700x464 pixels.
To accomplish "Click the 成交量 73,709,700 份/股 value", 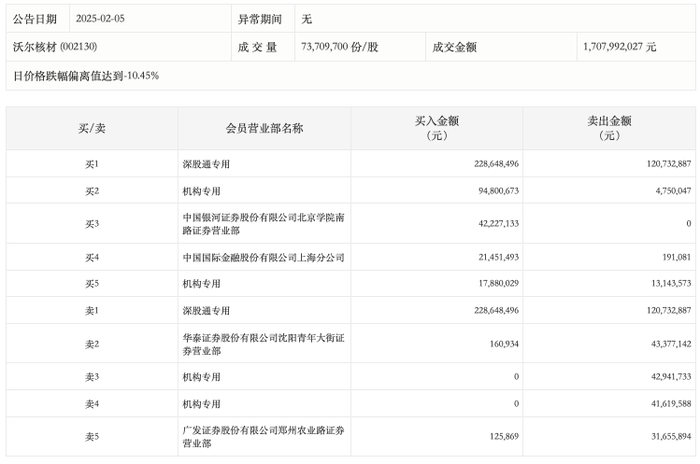I will pyautogui.click(x=340, y=46).
